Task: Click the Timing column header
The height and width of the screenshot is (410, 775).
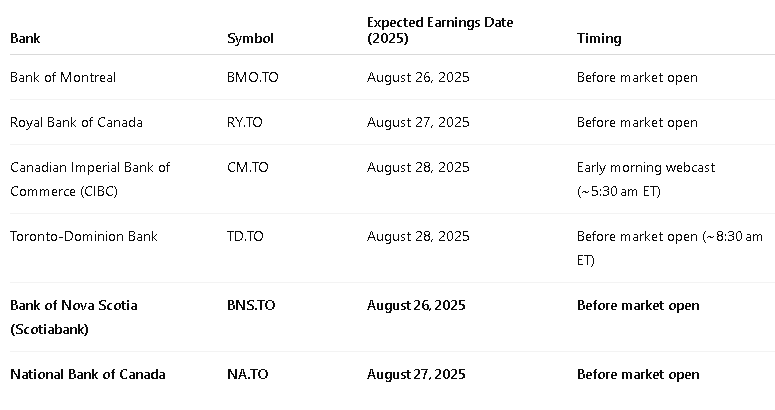Action: point(599,38)
